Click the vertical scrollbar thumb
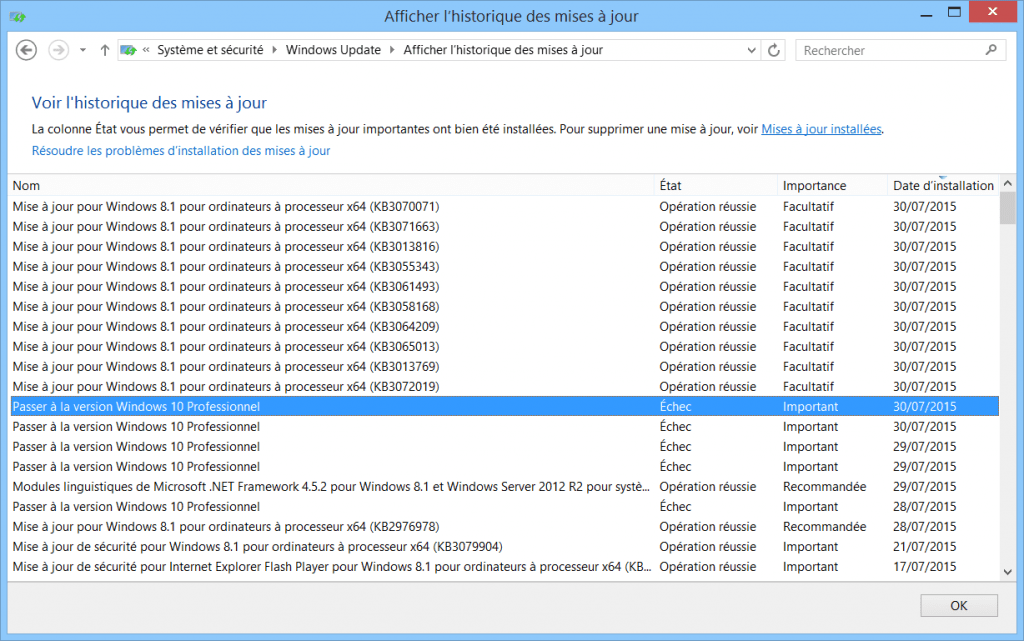This screenshot has height=641, width=1024. click(1008, 208)
